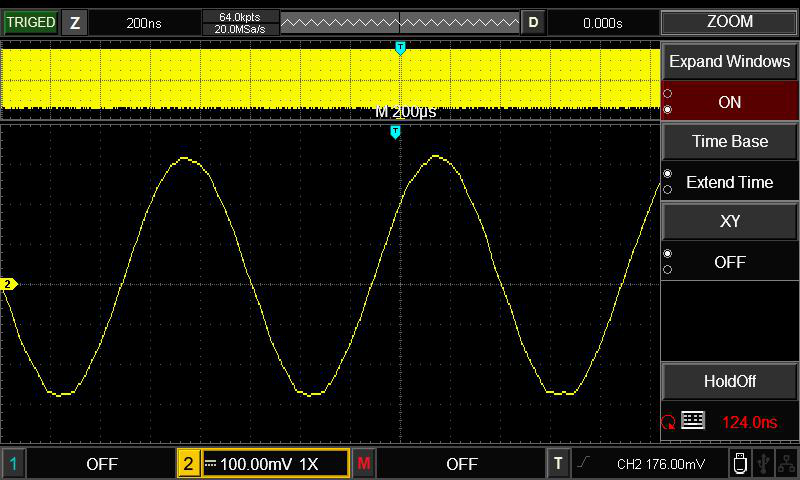800x480 pixels.
Task: Click the rising edge trigger slope icon
Action: point(583,463)
